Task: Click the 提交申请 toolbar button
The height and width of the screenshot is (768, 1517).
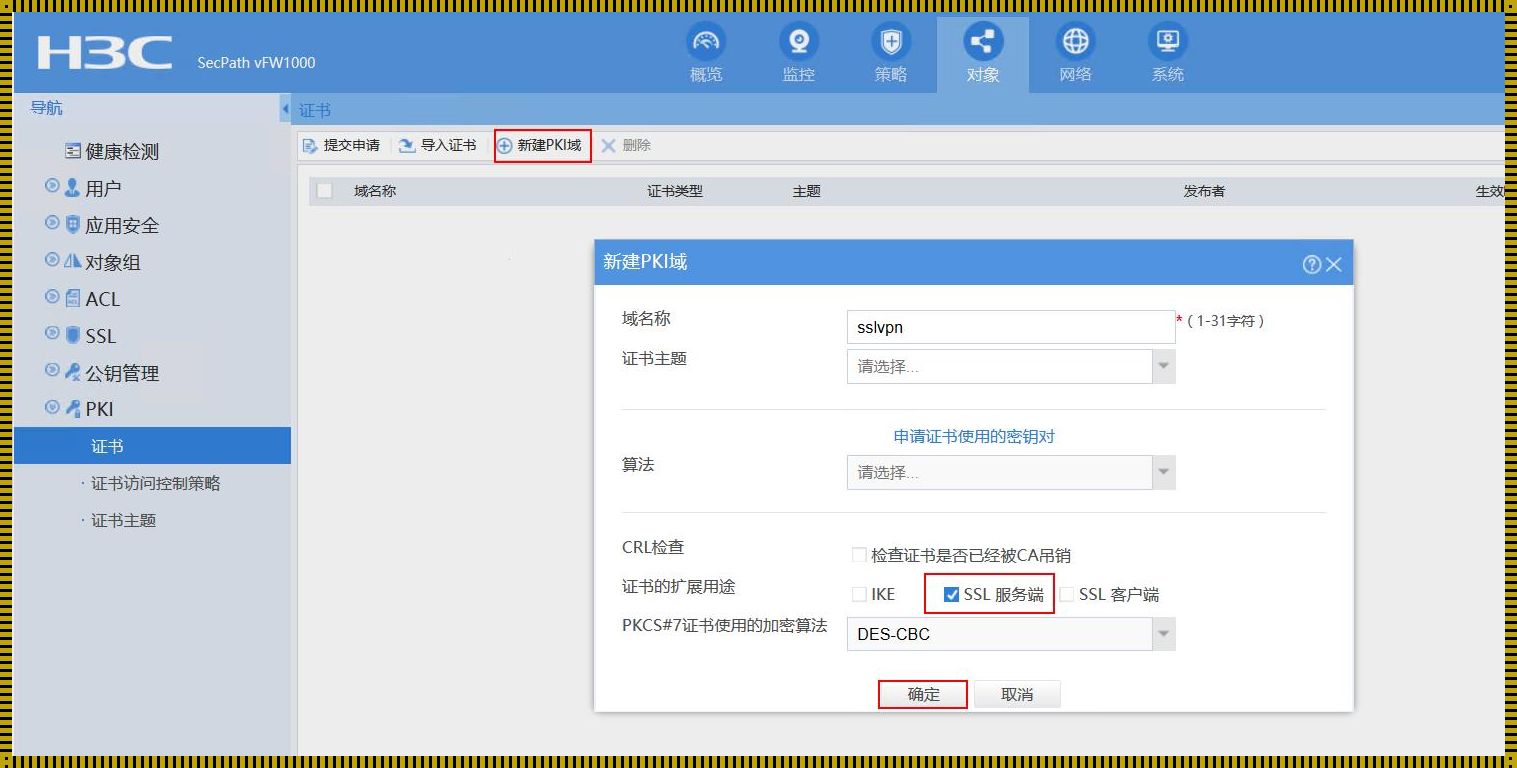Action: pyautogui.click(x=342, y=145)
